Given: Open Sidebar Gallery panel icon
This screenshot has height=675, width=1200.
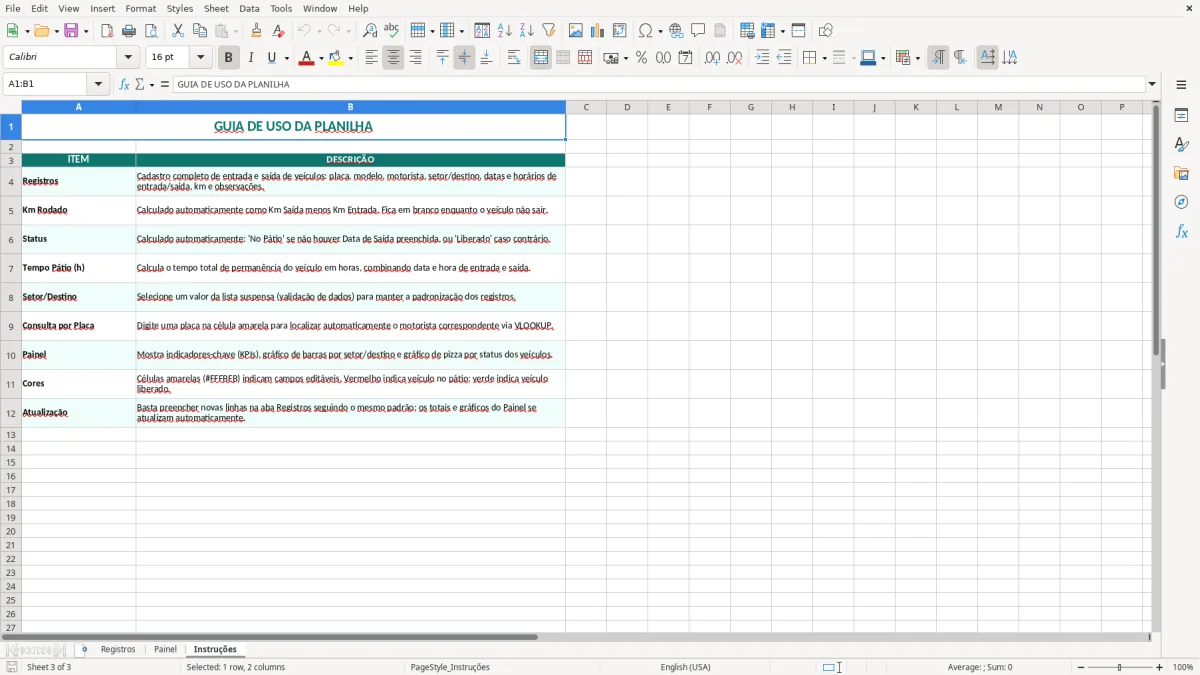Looking at the screenshot, I should tap(1181, 174).
